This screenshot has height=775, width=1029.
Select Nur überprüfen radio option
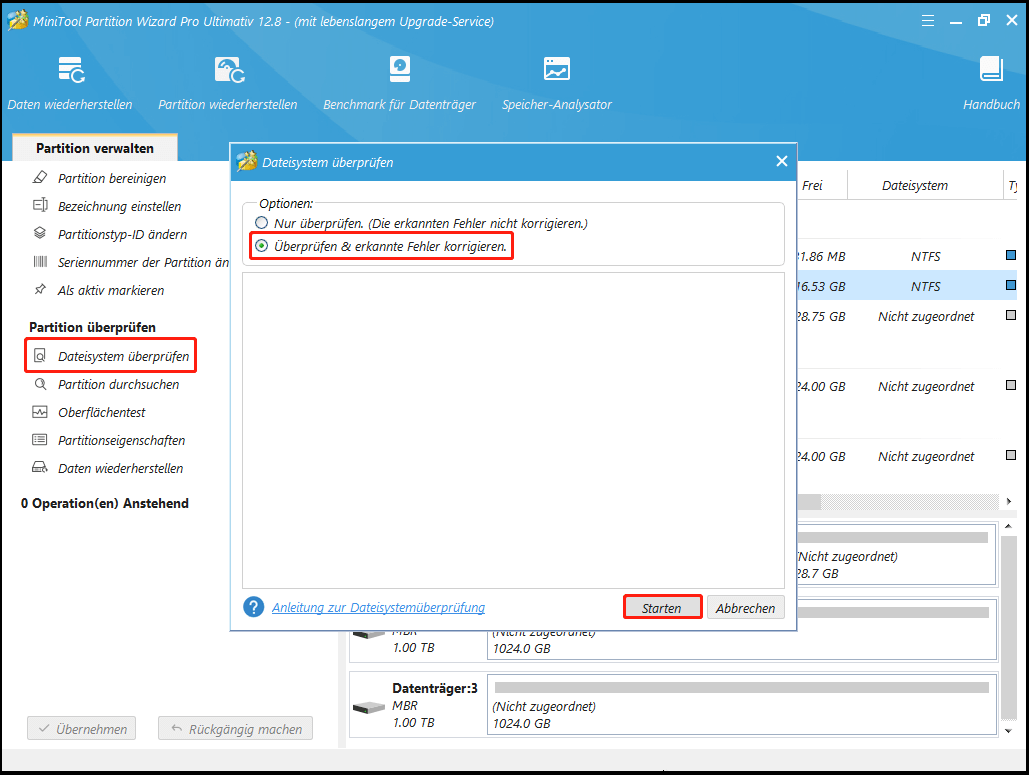coord(261,222)
